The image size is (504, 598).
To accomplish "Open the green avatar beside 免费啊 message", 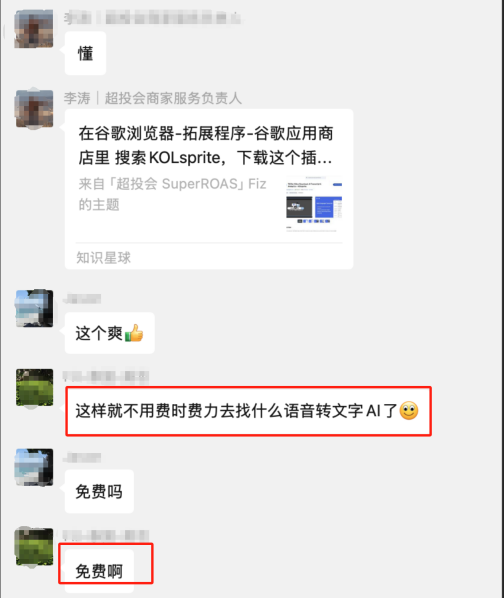I will 34,547.
